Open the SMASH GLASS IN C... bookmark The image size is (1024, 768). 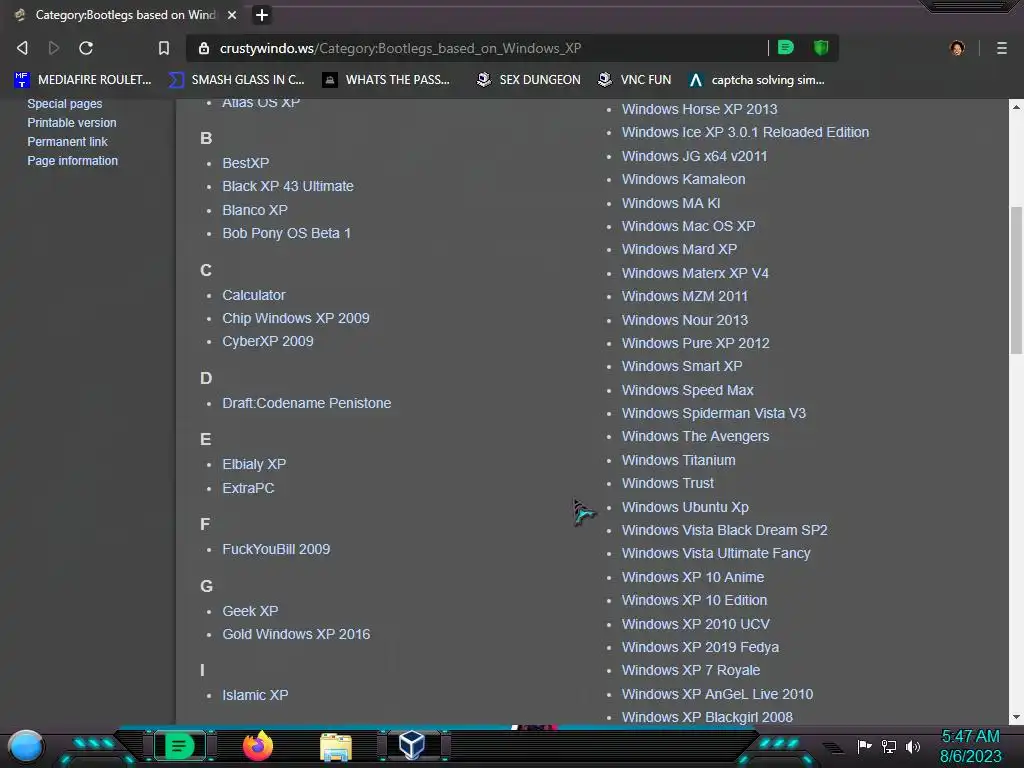(x=236, y=80)
